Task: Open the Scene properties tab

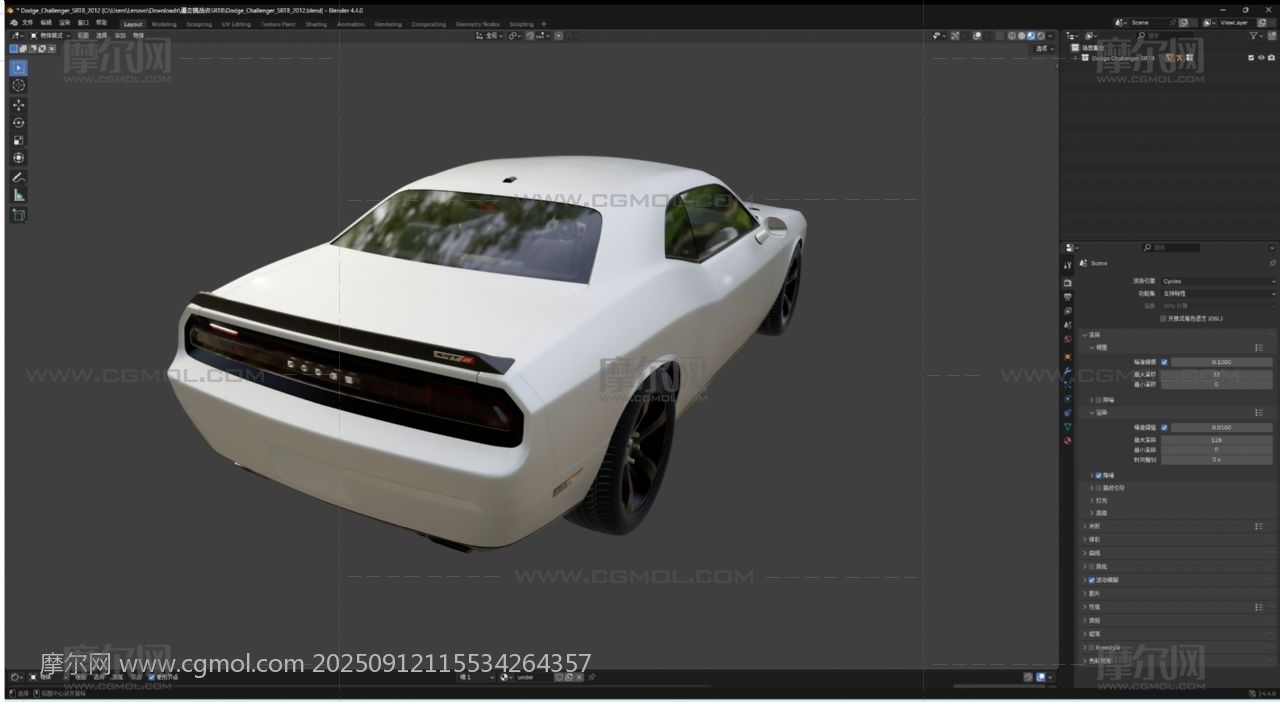Action: tap(1068, 325)
